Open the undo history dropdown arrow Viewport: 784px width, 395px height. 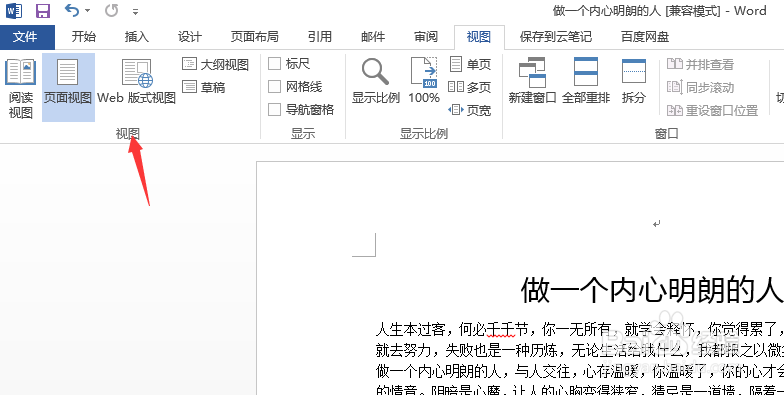point(88,10)
